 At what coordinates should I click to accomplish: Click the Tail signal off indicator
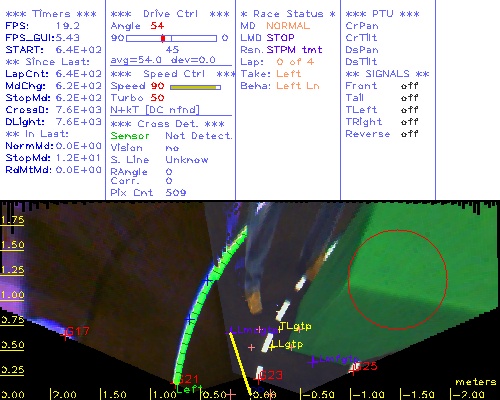tap(409, 98)
